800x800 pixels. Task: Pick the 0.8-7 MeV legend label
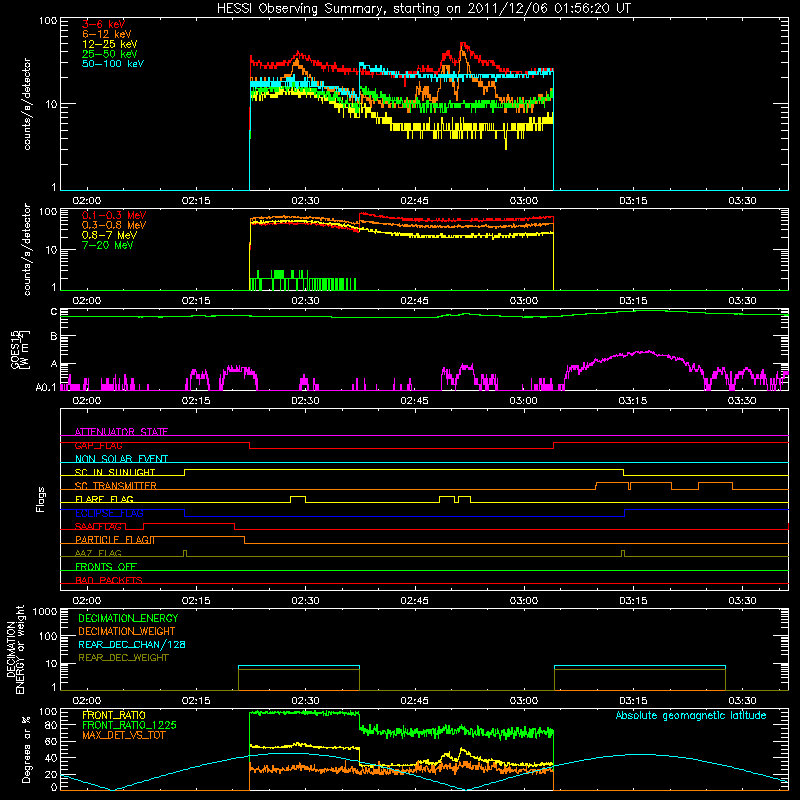(x=109, y=235)
